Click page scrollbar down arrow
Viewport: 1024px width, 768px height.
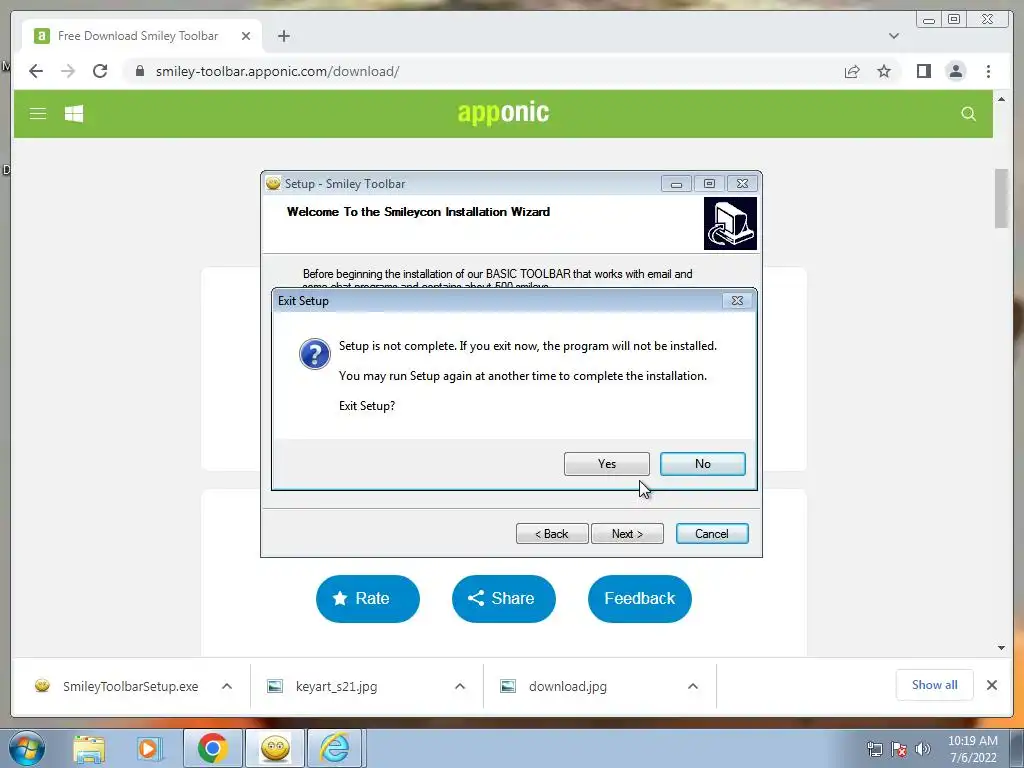tap(1001, 648)
